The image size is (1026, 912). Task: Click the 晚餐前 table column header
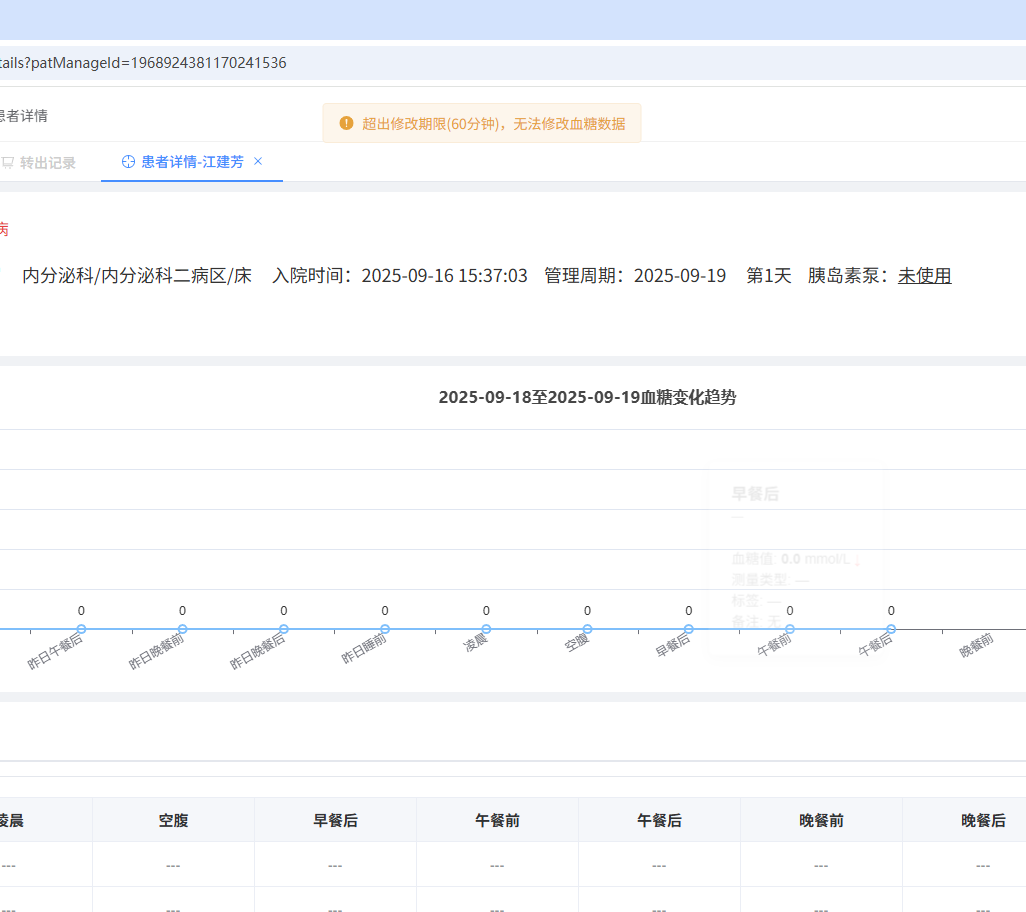point(821,820)
